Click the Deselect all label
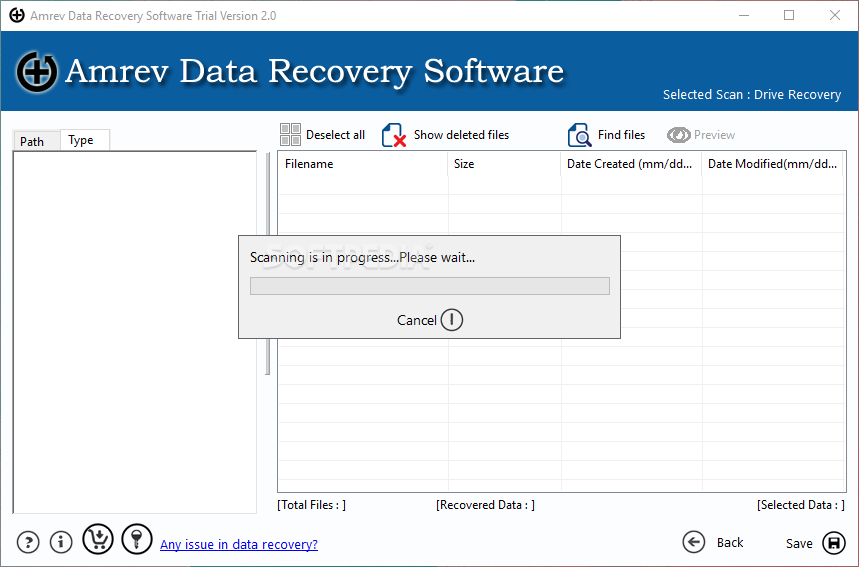Image resolution: width=859 pixels, height=567 pixels. coord(335,135)
